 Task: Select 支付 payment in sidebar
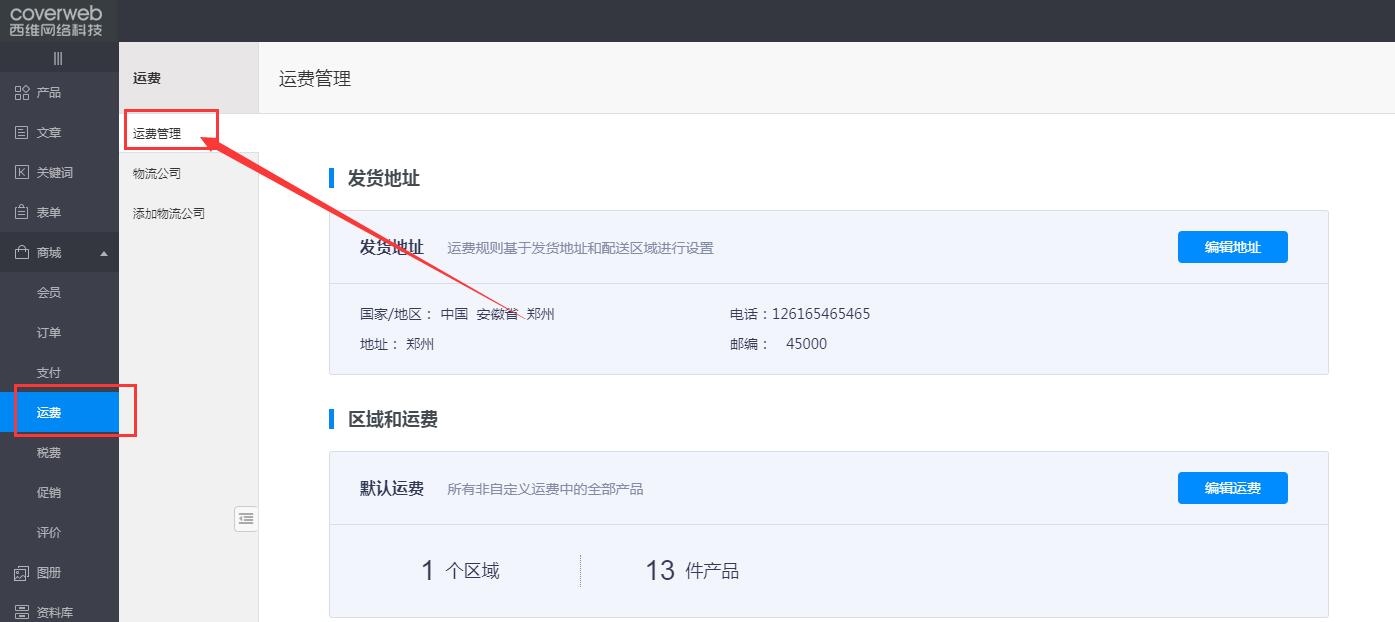pos(49,373)
